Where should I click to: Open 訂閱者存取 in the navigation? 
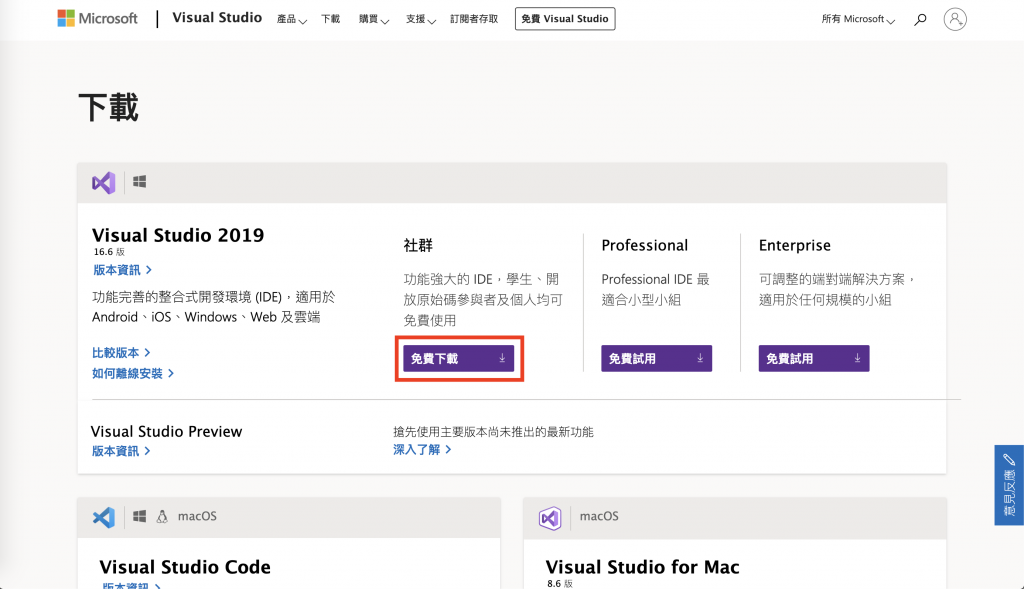pyautogui.click(x=474, y=19)
